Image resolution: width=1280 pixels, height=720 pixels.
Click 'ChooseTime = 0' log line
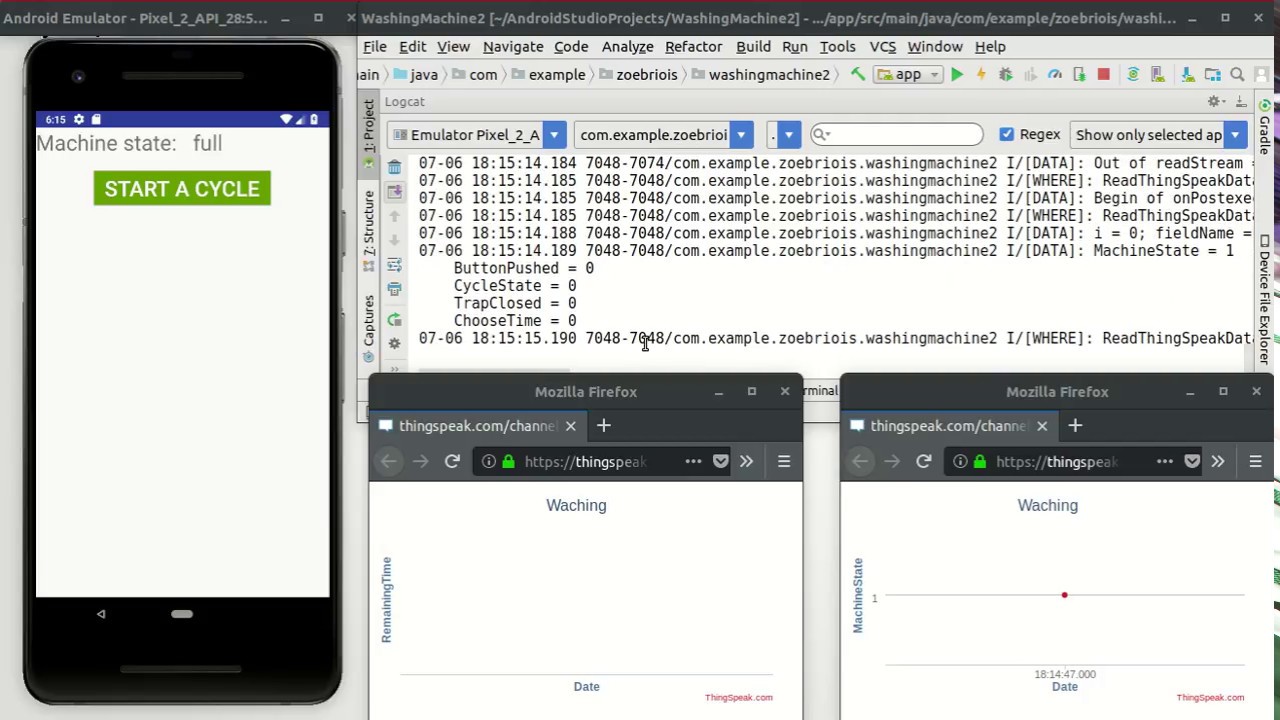tap(515, 321)
